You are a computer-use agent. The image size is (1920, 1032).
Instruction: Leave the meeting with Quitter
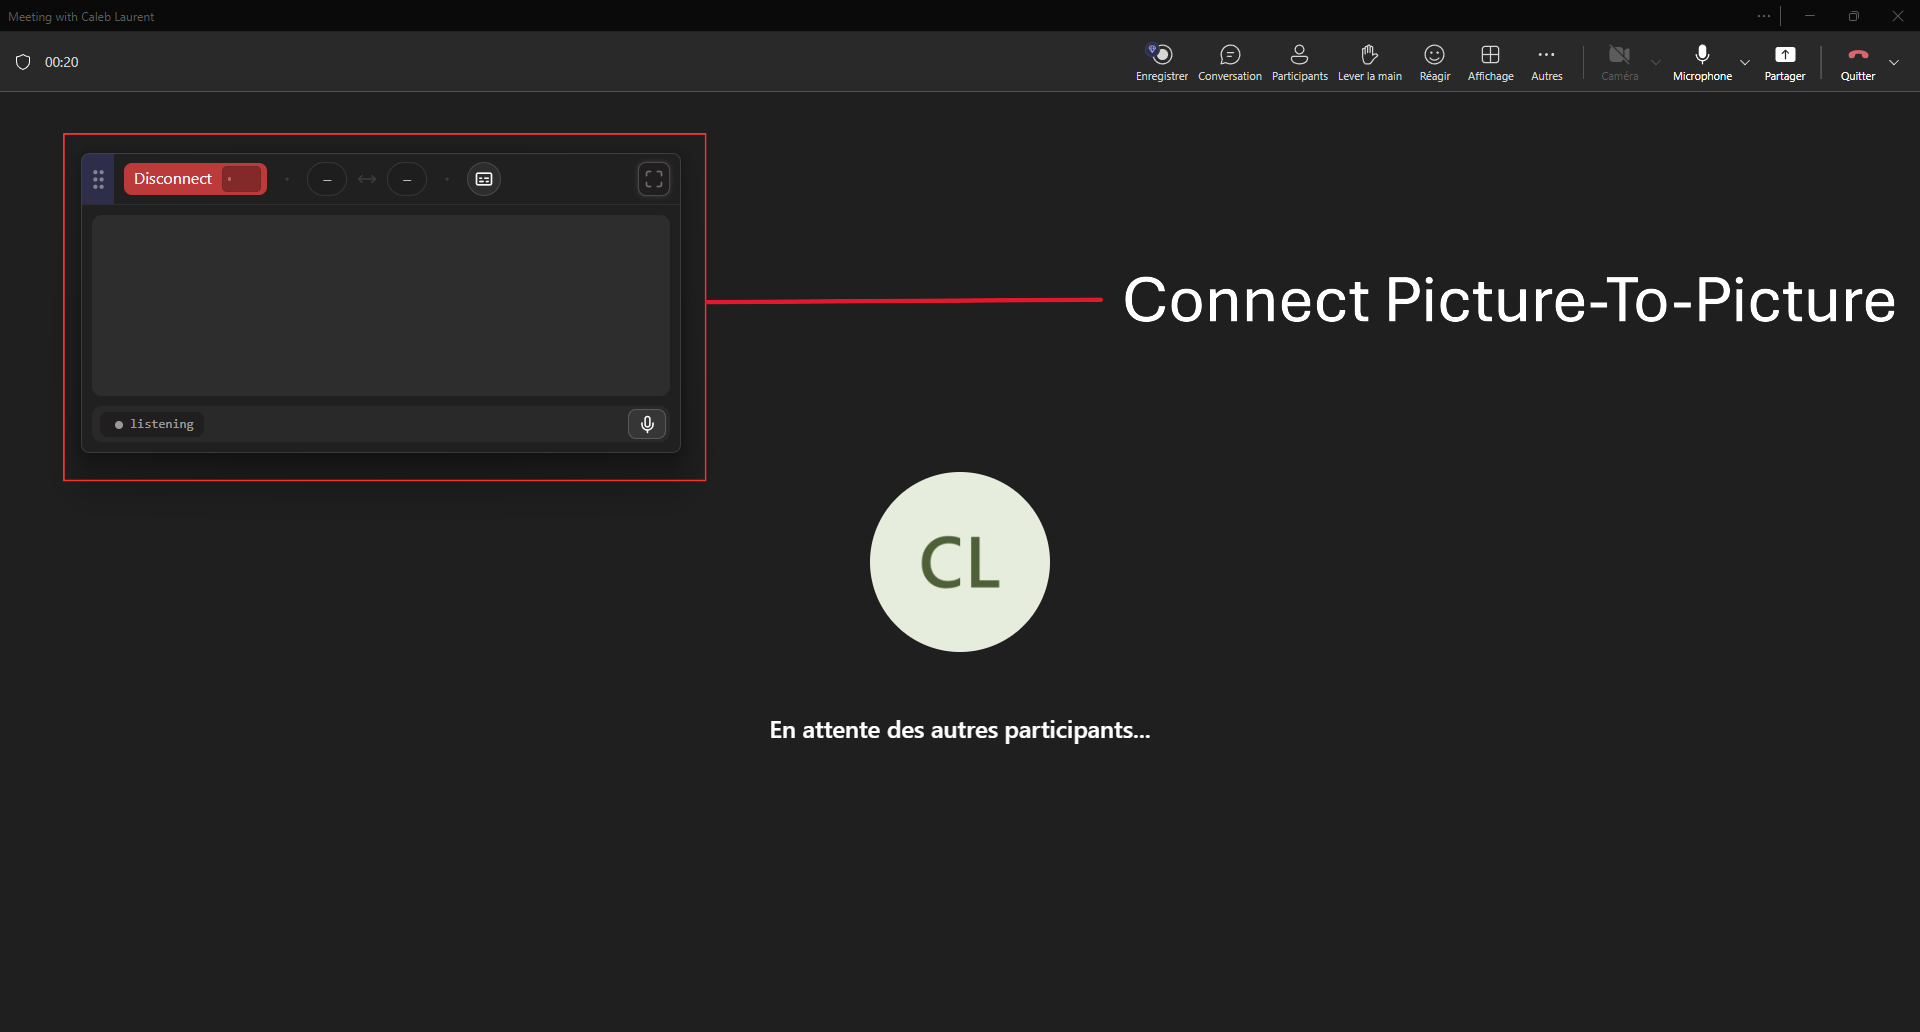coord(1858,62)
